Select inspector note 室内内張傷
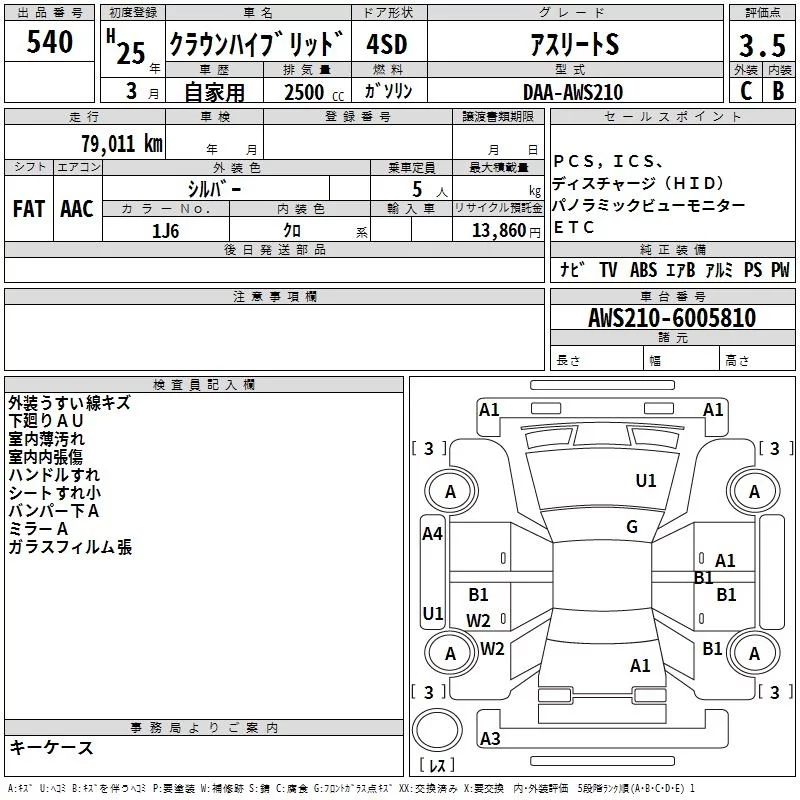The image size is (800, 800). 45,457
